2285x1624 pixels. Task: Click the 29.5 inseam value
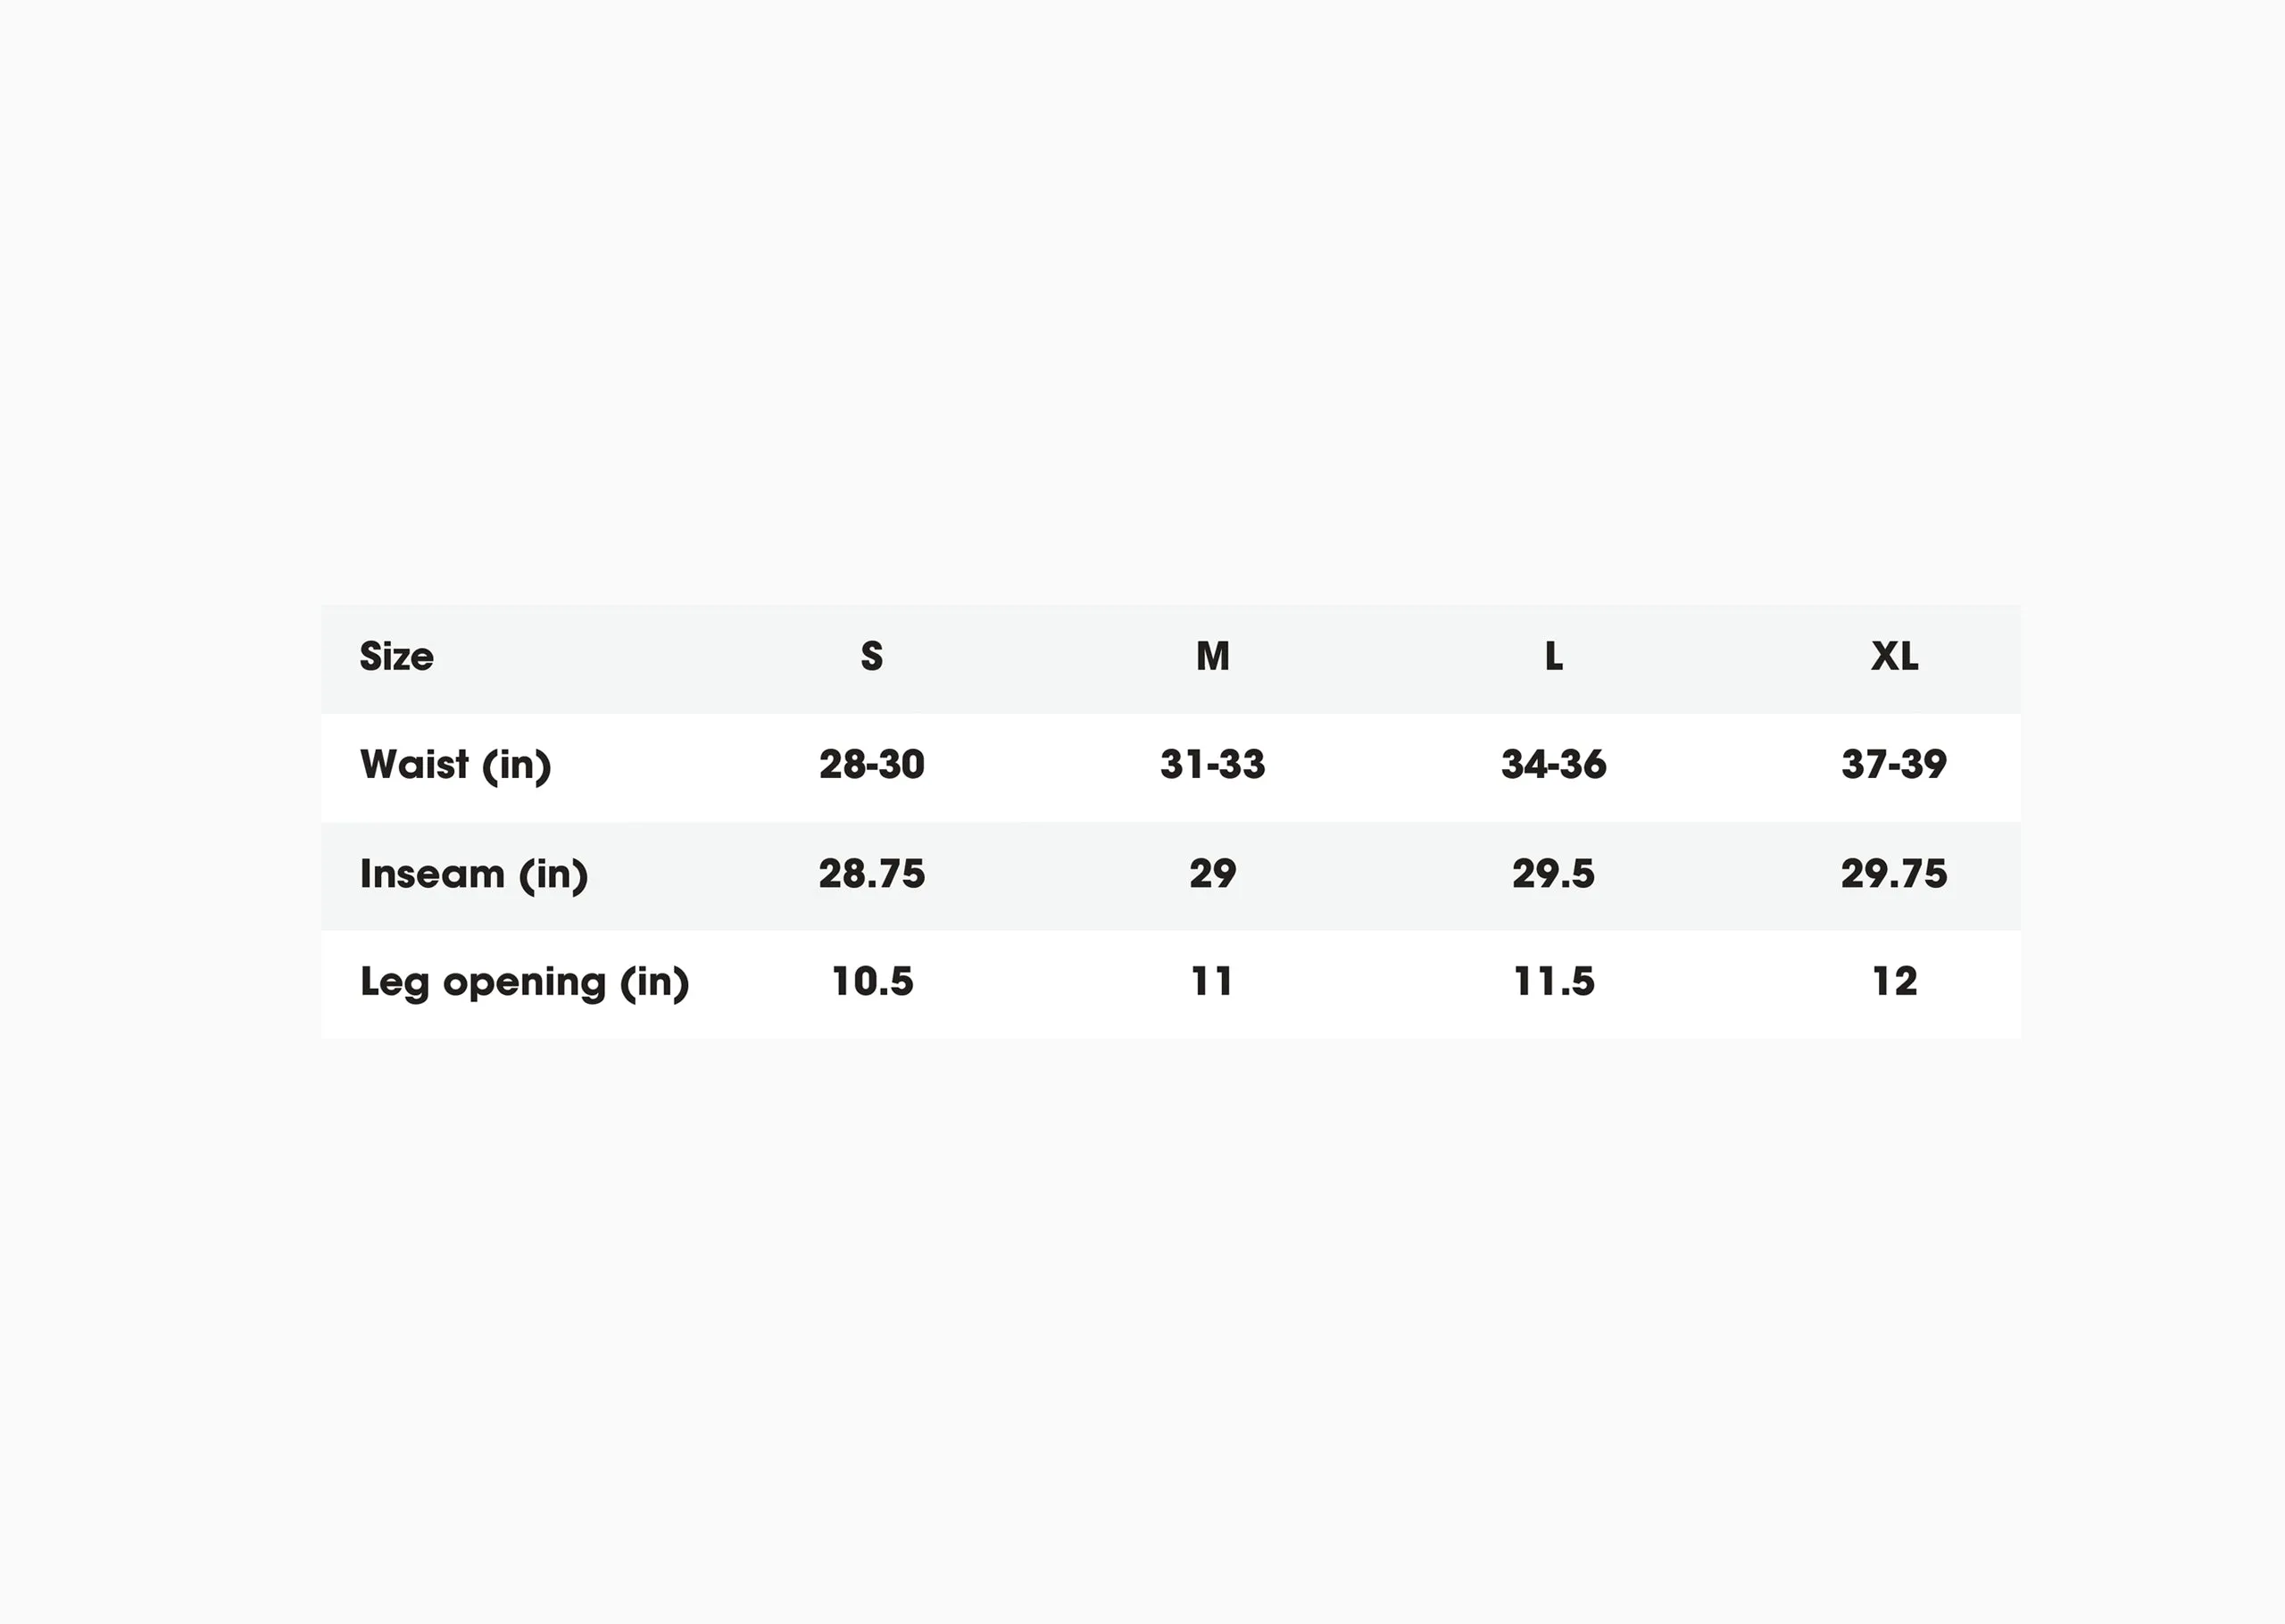[x=1553, y=873]
